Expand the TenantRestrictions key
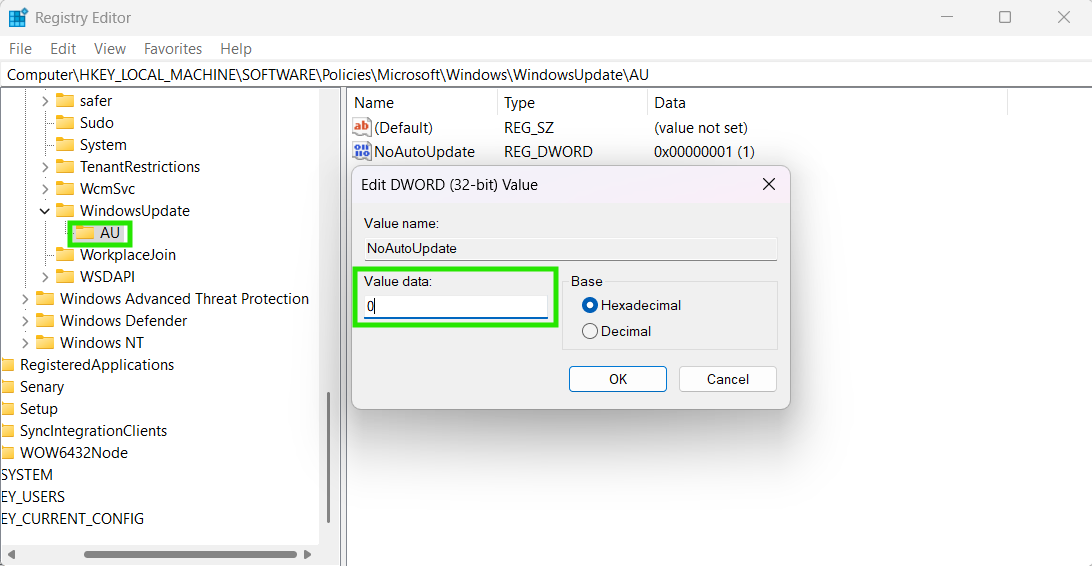1092x566 pixels. (45, 167)
